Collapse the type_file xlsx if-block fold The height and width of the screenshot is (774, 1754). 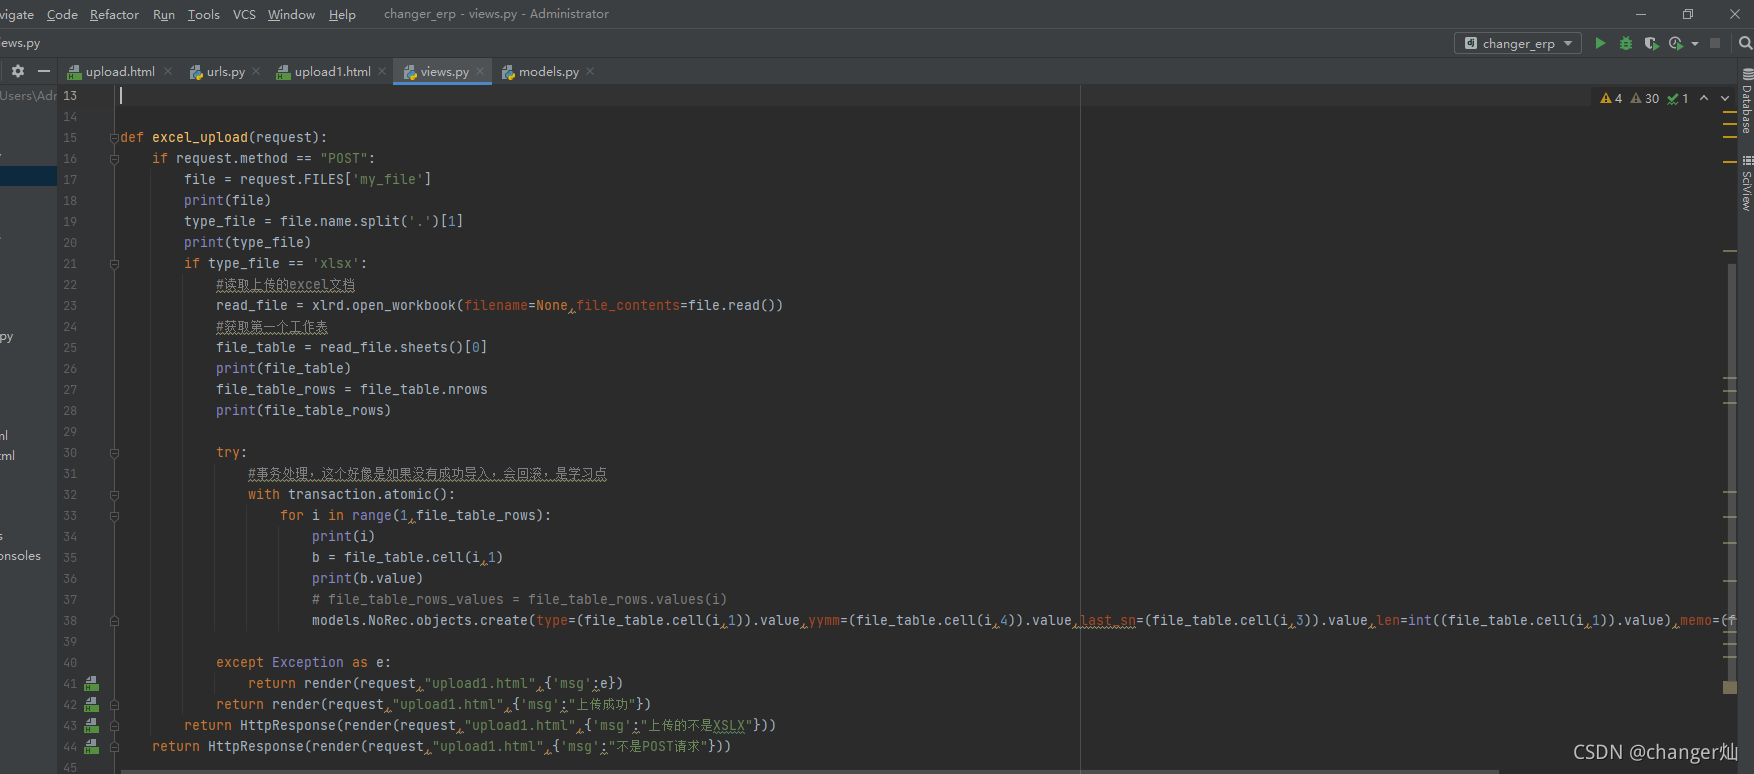pyautogui.click(x=114, y=264)
